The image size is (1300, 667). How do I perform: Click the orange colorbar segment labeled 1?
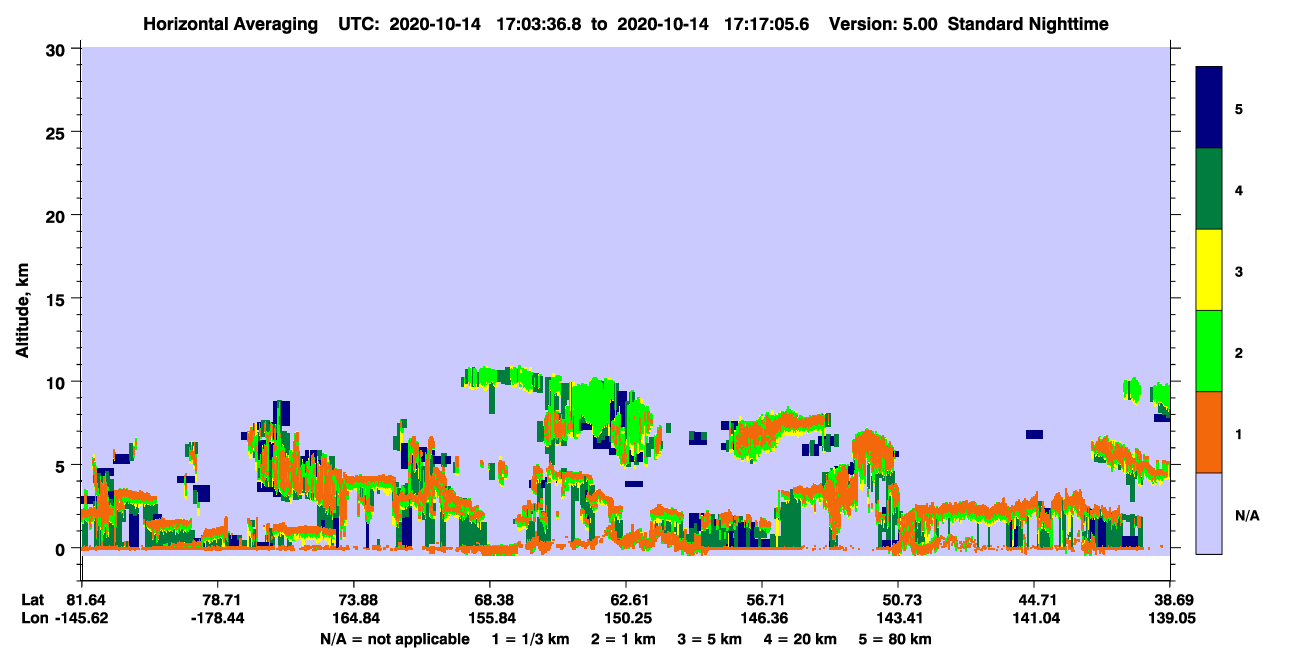click(1209, 432)
